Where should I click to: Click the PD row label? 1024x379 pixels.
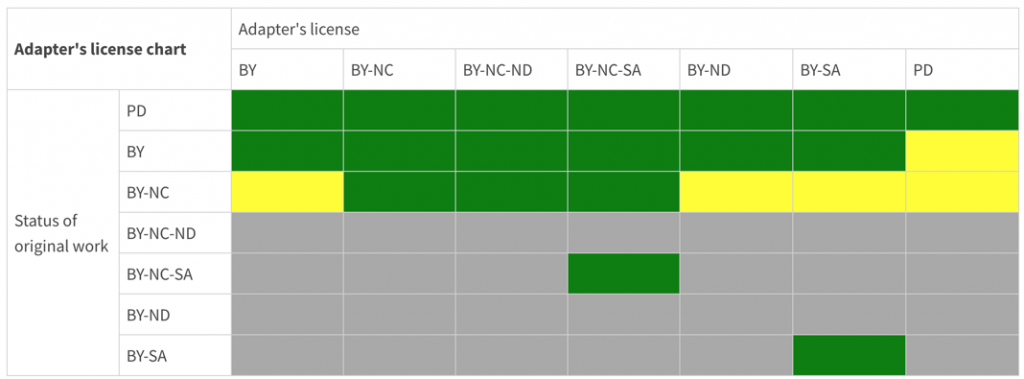pos(175,110)
